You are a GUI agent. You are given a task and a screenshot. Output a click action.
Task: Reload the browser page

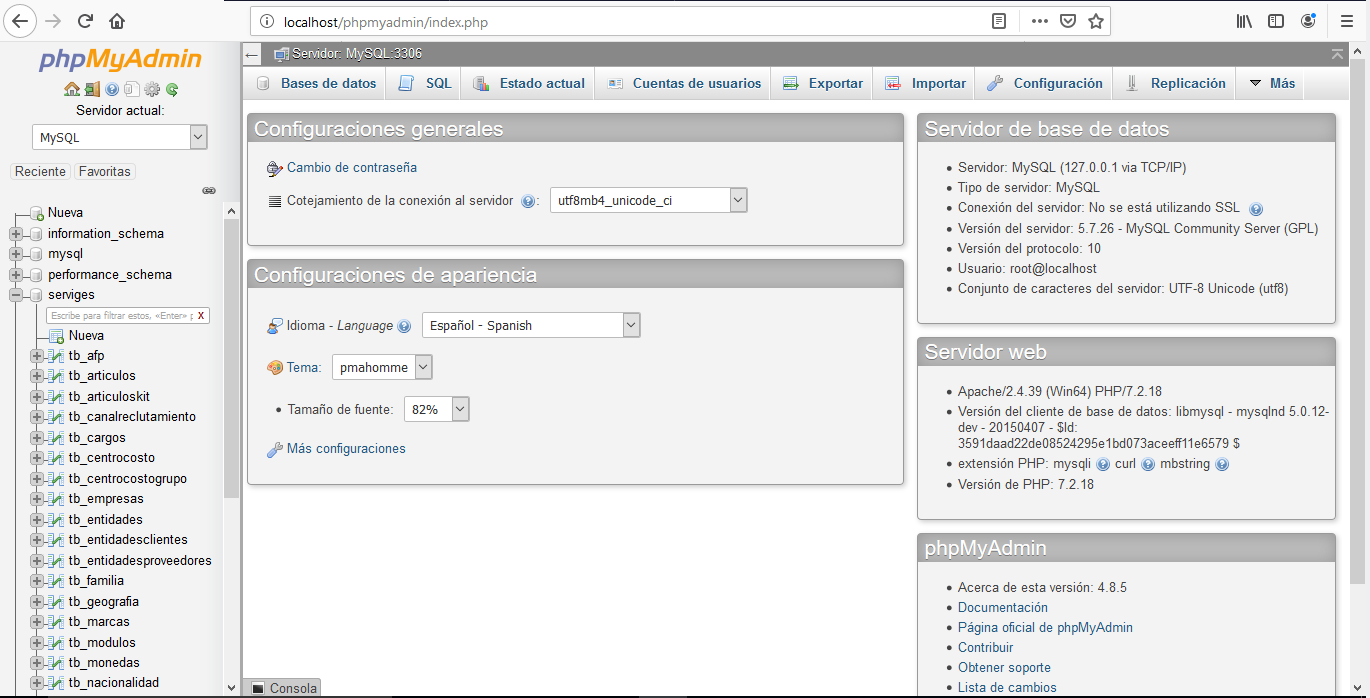pos(85,20)
